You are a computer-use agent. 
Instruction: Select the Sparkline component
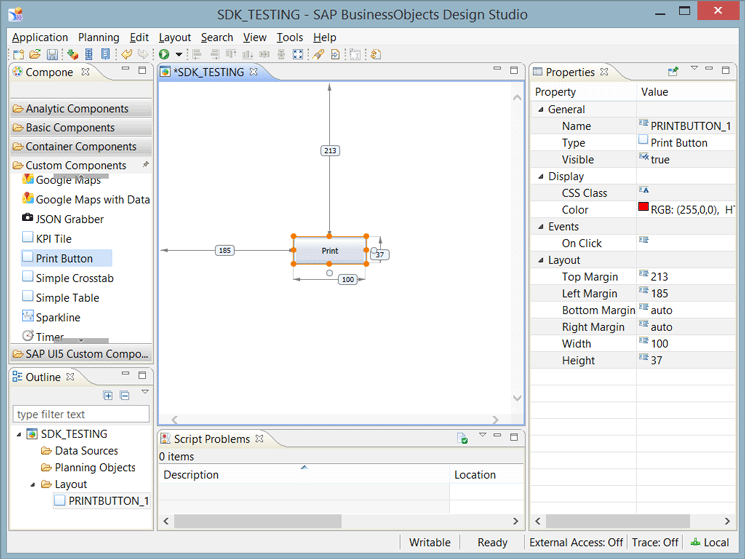point(51,317)
